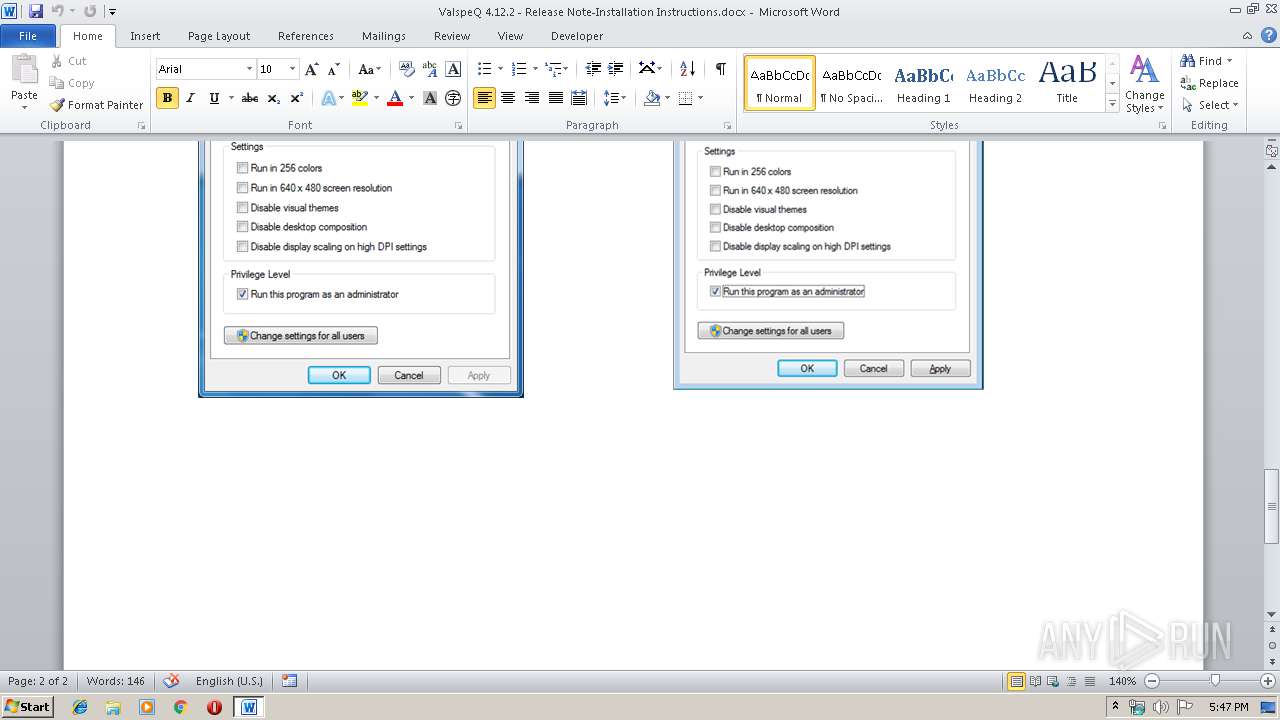Image resolution: width=1280 pixels, height=720 pixels.
Task: Click the character border icon
Action: coord(453,69)
